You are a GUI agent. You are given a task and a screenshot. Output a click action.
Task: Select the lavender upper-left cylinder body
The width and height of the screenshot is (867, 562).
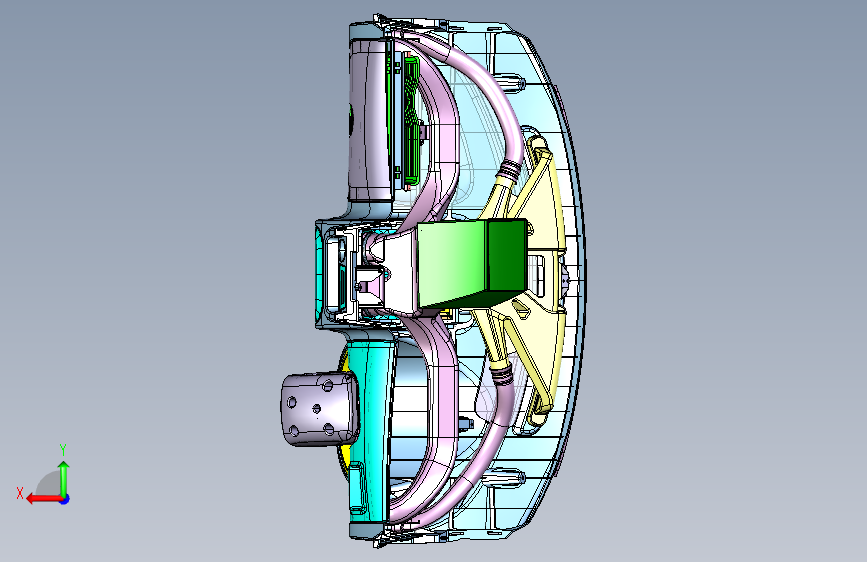369,119
